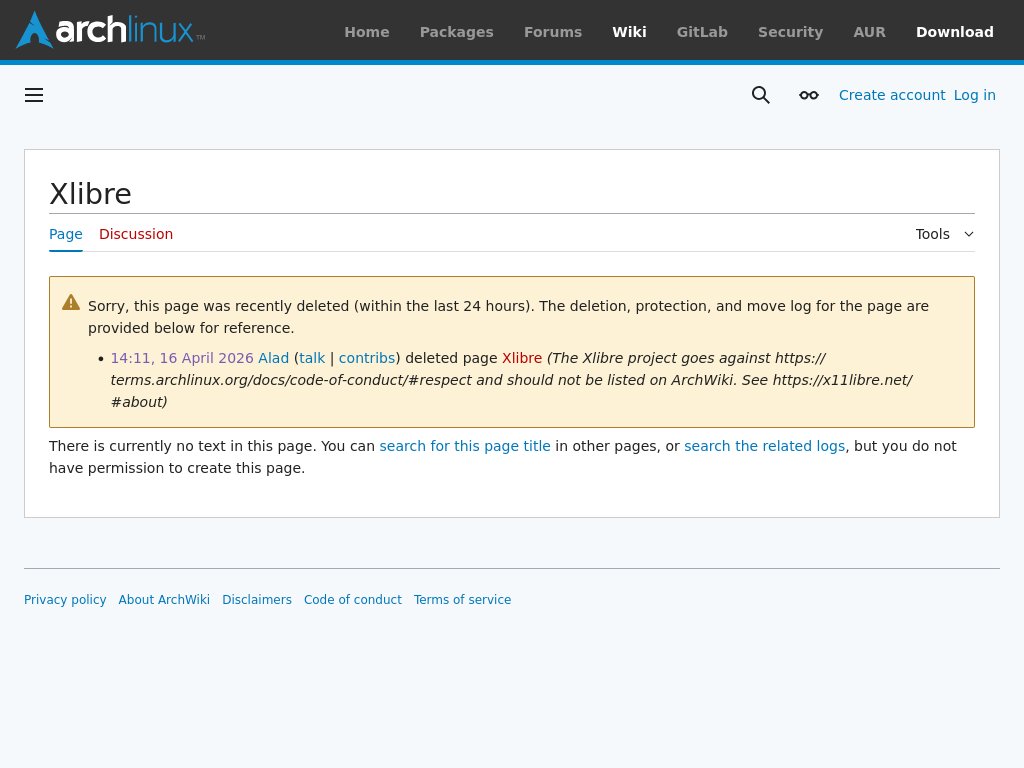Open Security in top navigation

790,32
